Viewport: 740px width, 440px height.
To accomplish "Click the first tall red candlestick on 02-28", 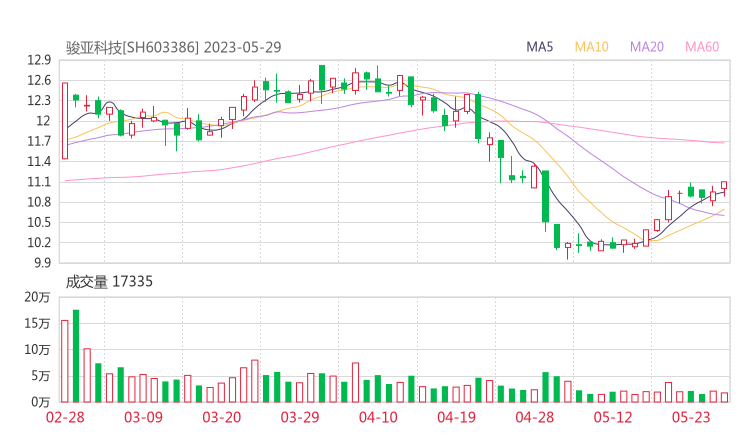I will (65, 121).
